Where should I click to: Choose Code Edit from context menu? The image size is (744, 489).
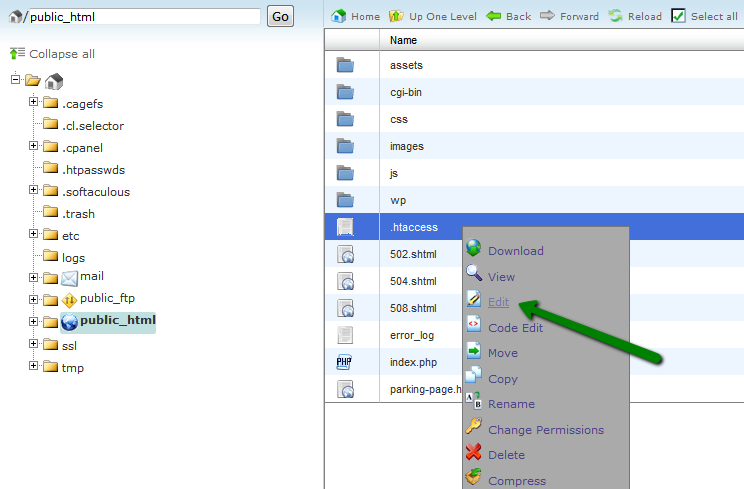(x=515, y=327)
